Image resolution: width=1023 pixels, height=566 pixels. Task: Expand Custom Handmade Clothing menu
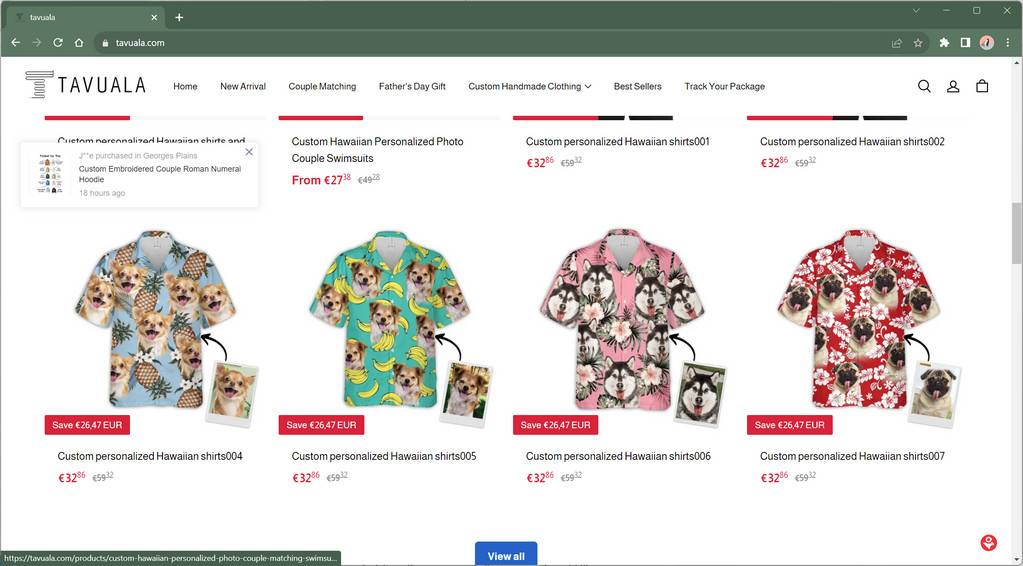click(x=529, y=86)
